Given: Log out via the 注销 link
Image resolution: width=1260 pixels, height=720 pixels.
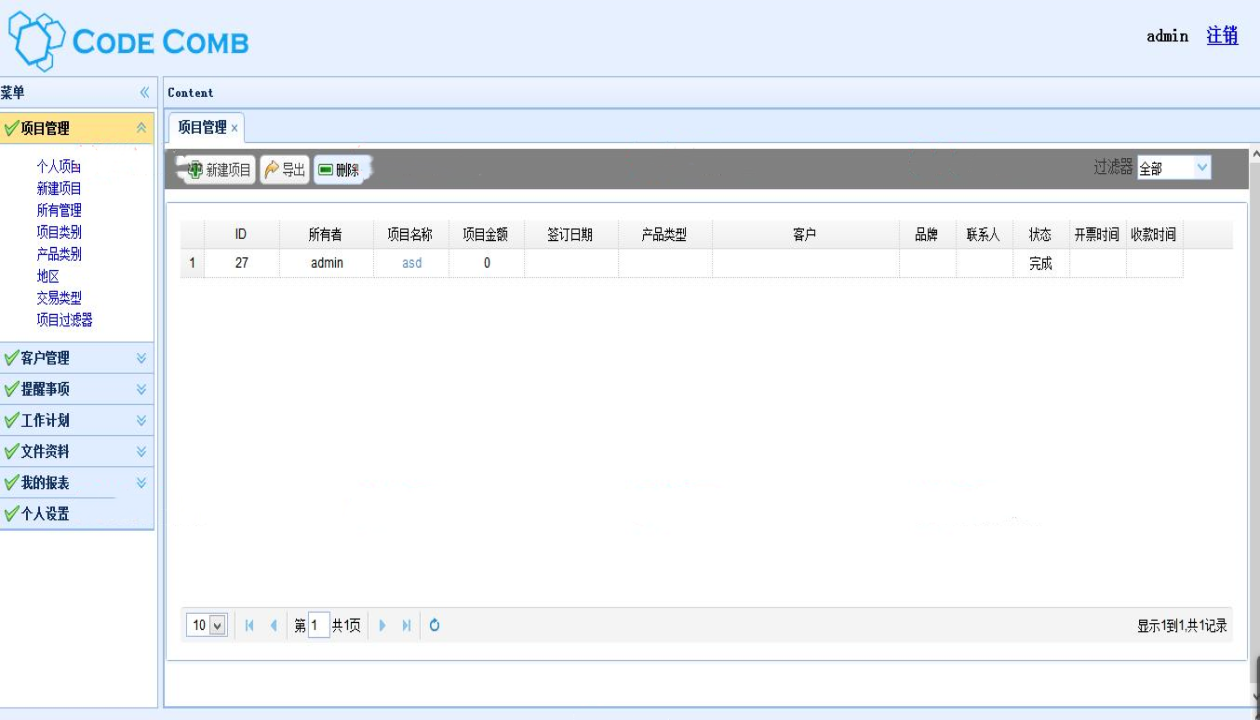Looking at the screenshot, I should (1222, 36).
